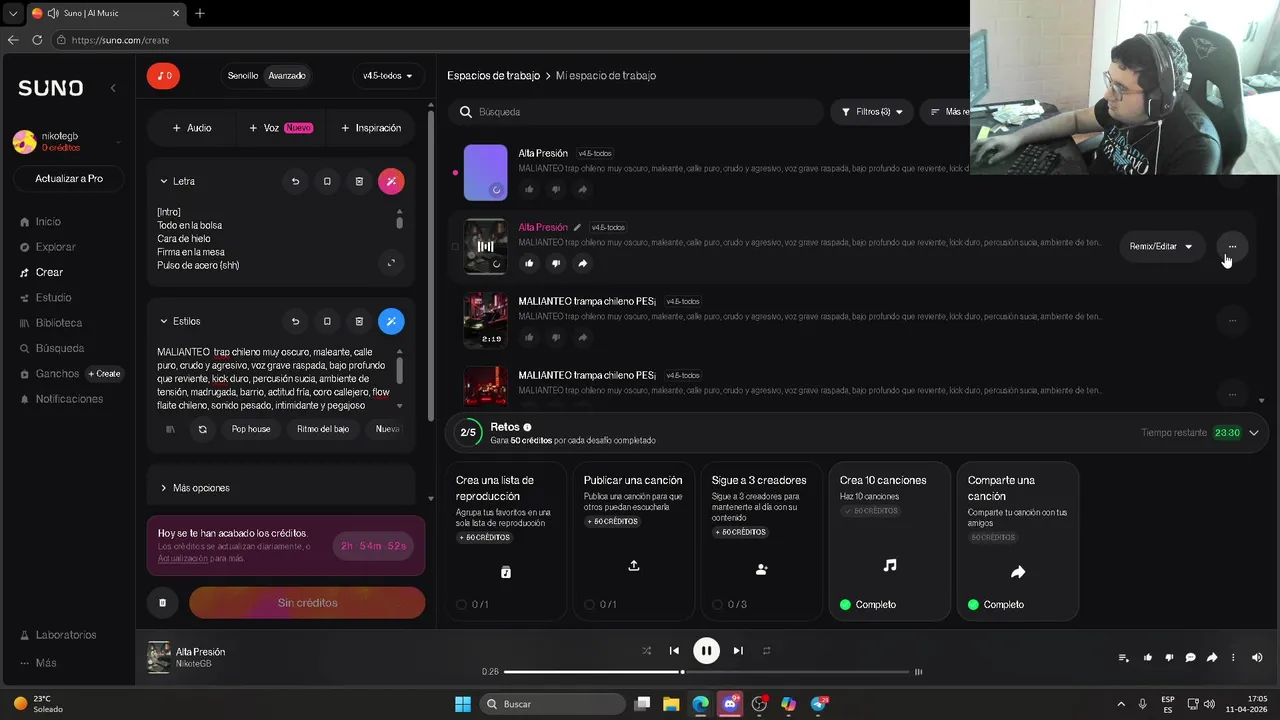The height and width of the screenshot is (720, 1280).
Task: Like the playing Alta Presión row
Action: pyautogui.click(x=529, y=263)
